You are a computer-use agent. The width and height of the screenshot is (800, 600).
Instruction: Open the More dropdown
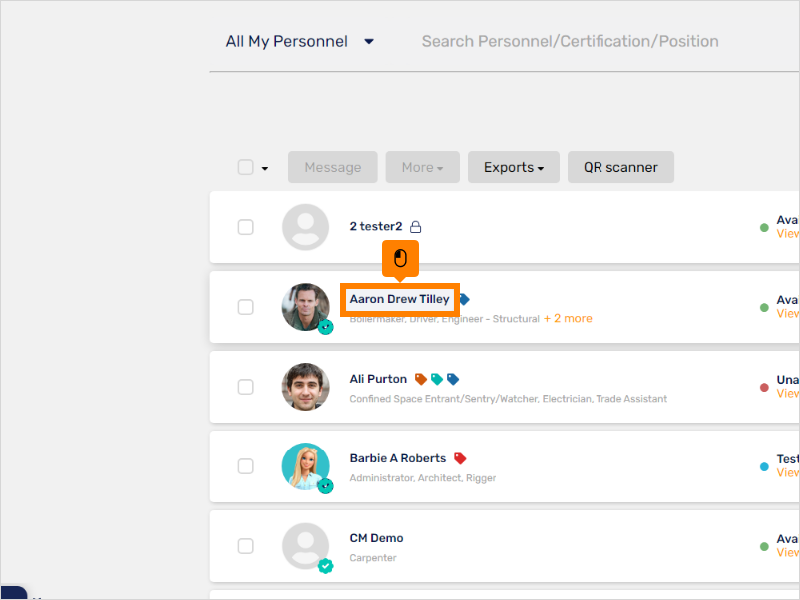pyautogui.click(x=422, y=167)
